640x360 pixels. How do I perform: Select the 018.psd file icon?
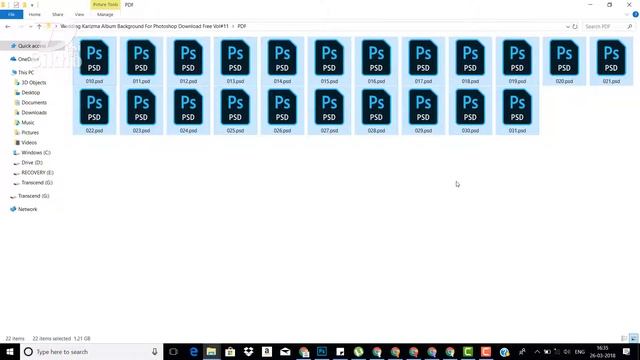[470, 58]
